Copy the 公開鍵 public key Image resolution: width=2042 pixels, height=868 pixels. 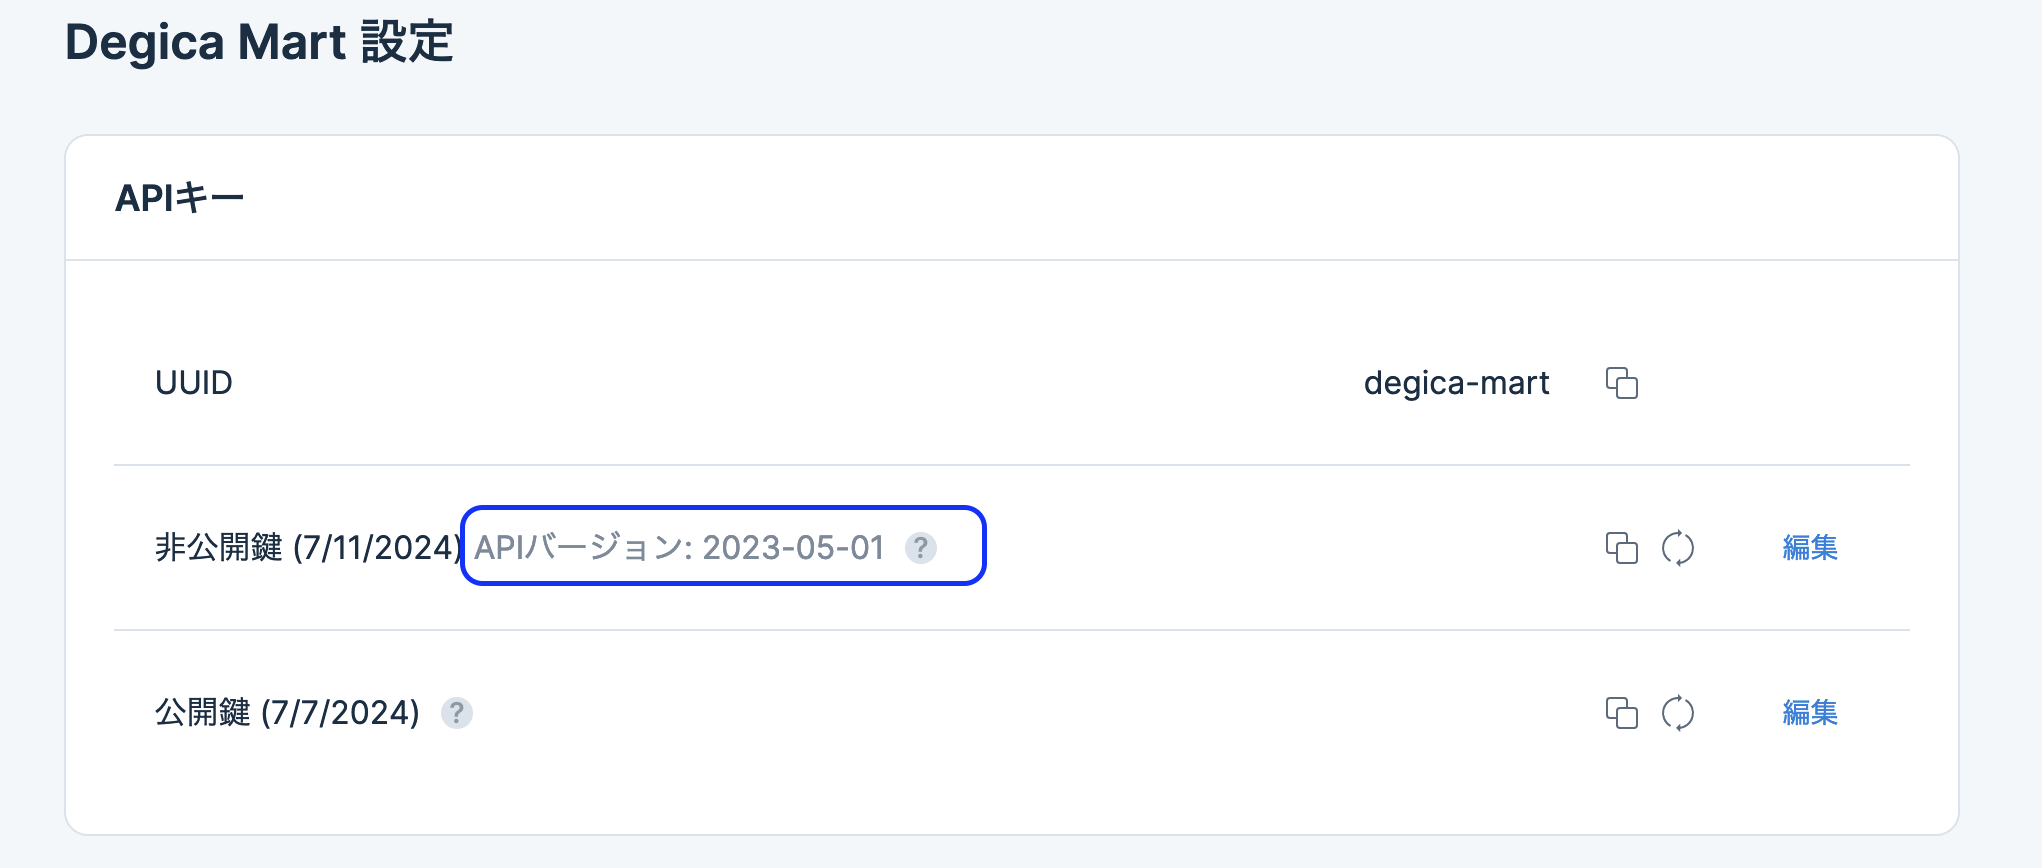[1621, 713]
